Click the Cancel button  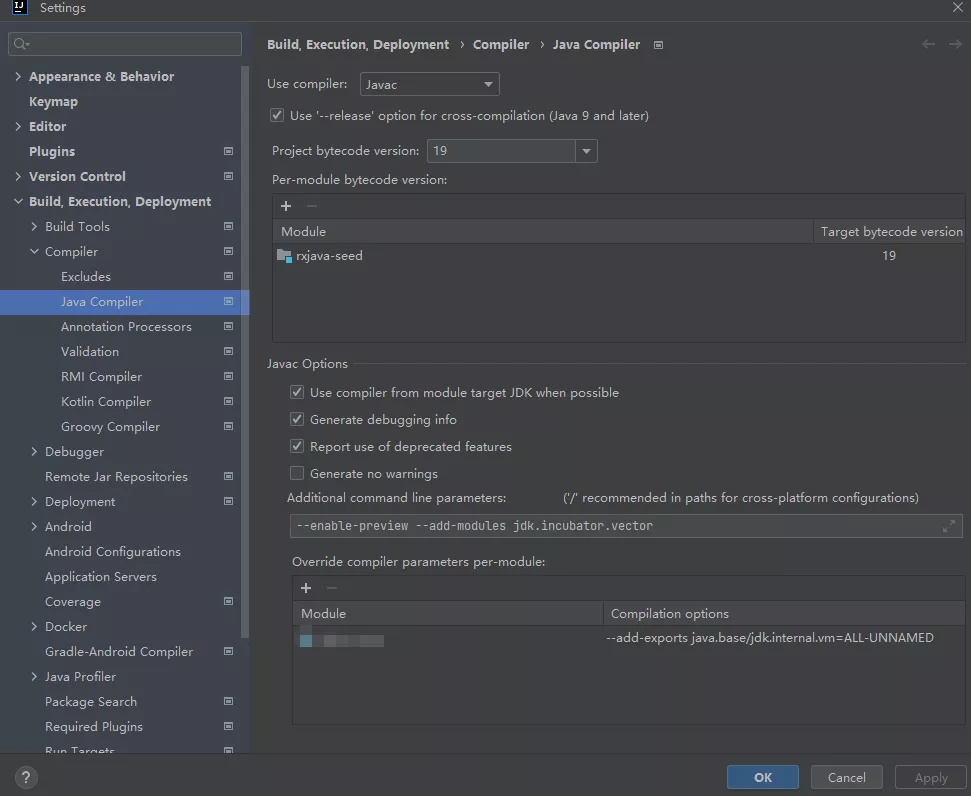tap(847, 777)
